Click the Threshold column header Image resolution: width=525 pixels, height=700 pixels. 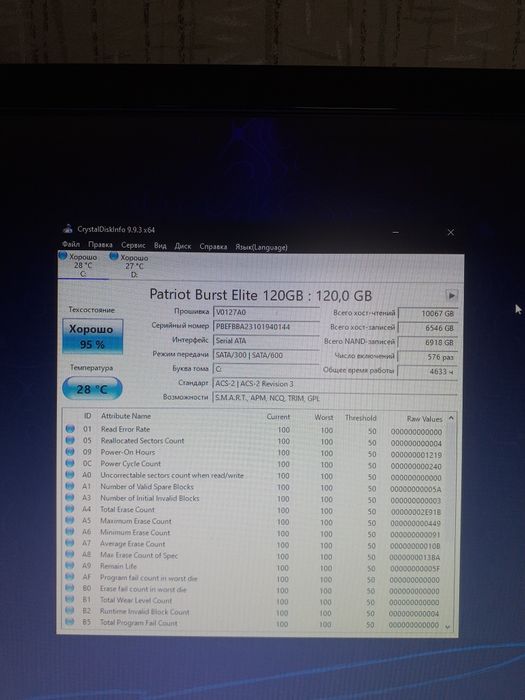coord(360,418)
